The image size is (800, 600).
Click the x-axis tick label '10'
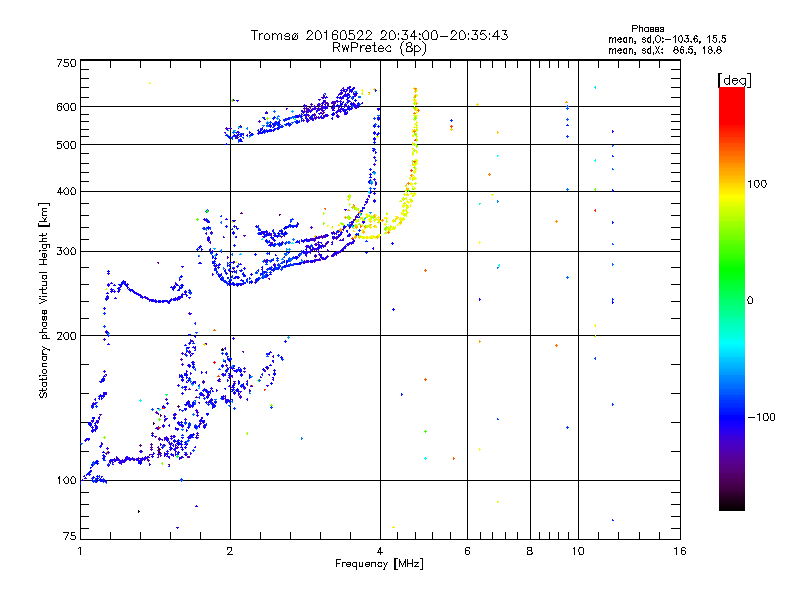578,551
